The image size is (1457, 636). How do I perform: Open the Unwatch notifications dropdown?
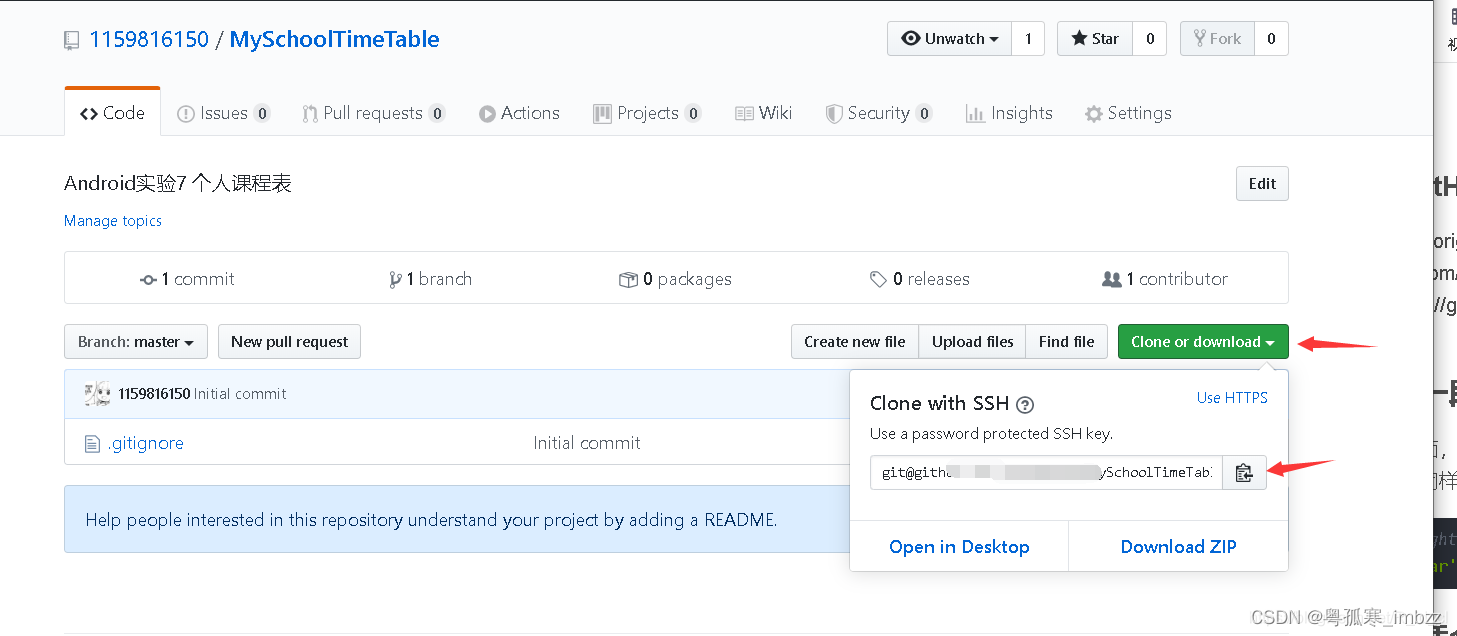click(x=949, y=39)
